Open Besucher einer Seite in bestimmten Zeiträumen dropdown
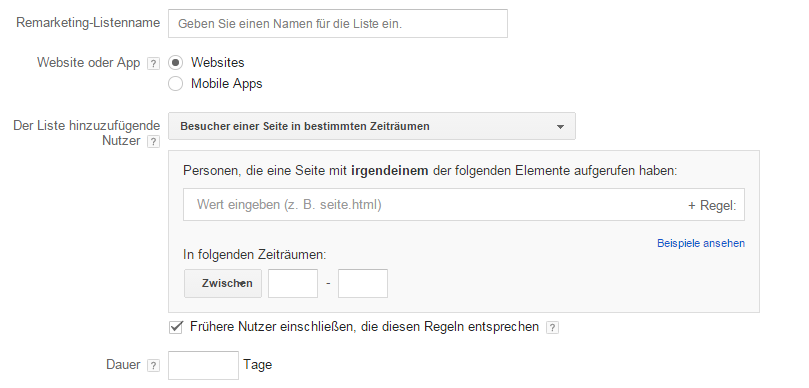The height and width of the screenshot is (388, 809). (x=371, y=126)
